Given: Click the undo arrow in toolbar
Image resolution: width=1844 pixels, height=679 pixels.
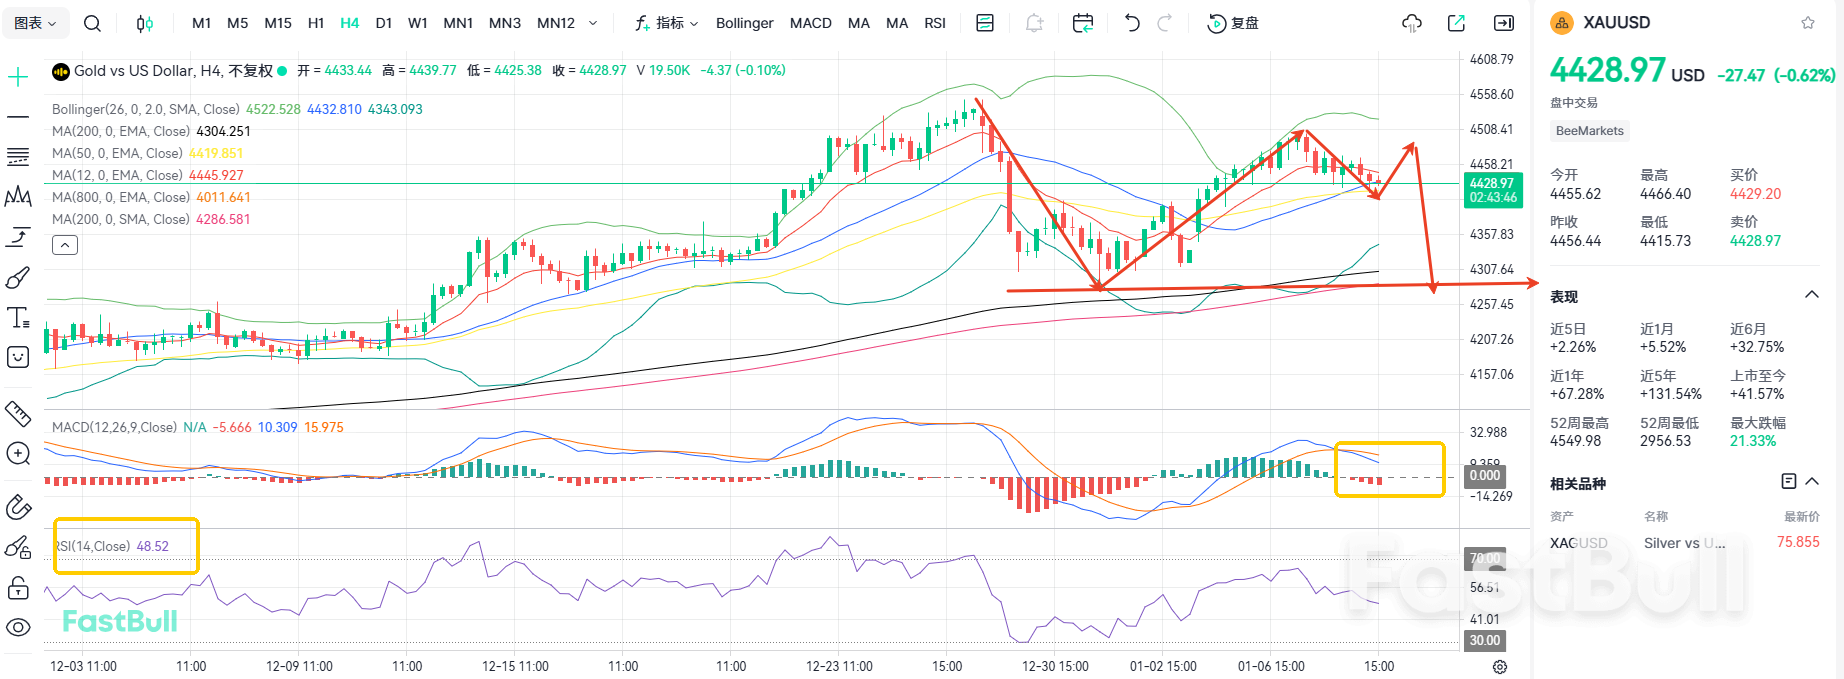Looking at the screenshot, I should (x=1132, y=23).
